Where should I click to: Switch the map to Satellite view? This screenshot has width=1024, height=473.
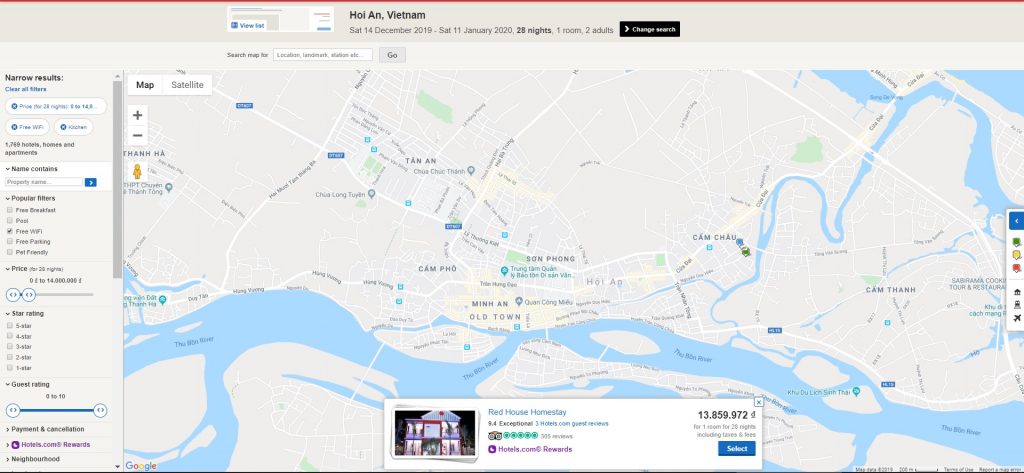[187, 85]
